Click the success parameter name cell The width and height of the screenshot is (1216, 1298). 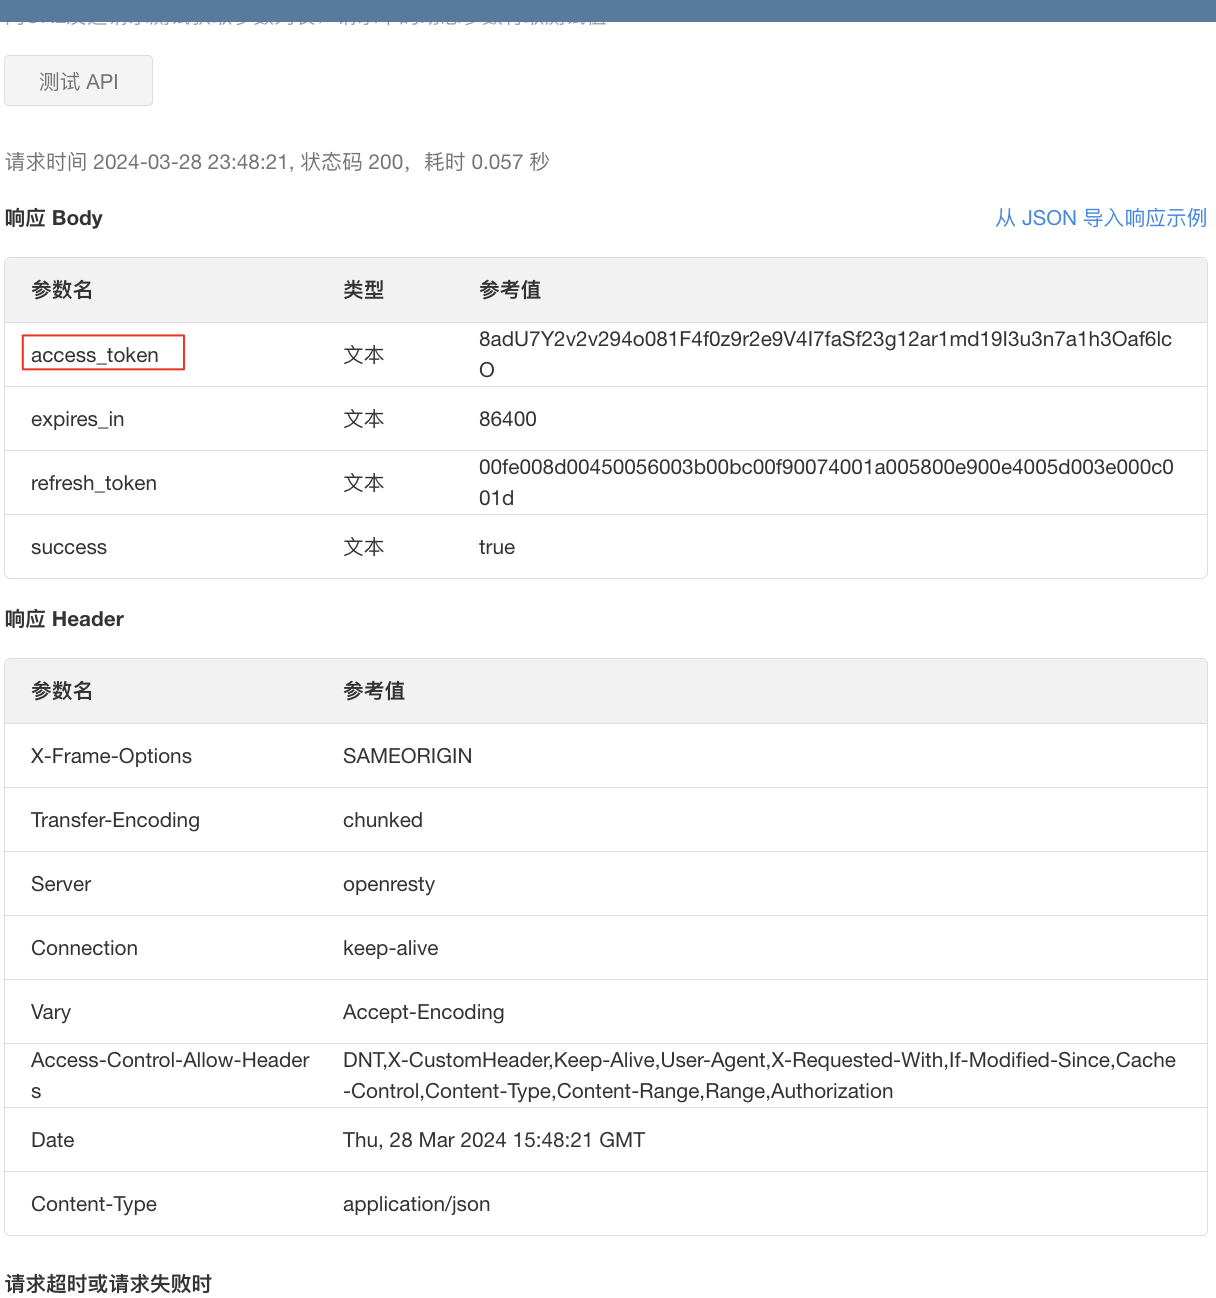pos(69,547)
